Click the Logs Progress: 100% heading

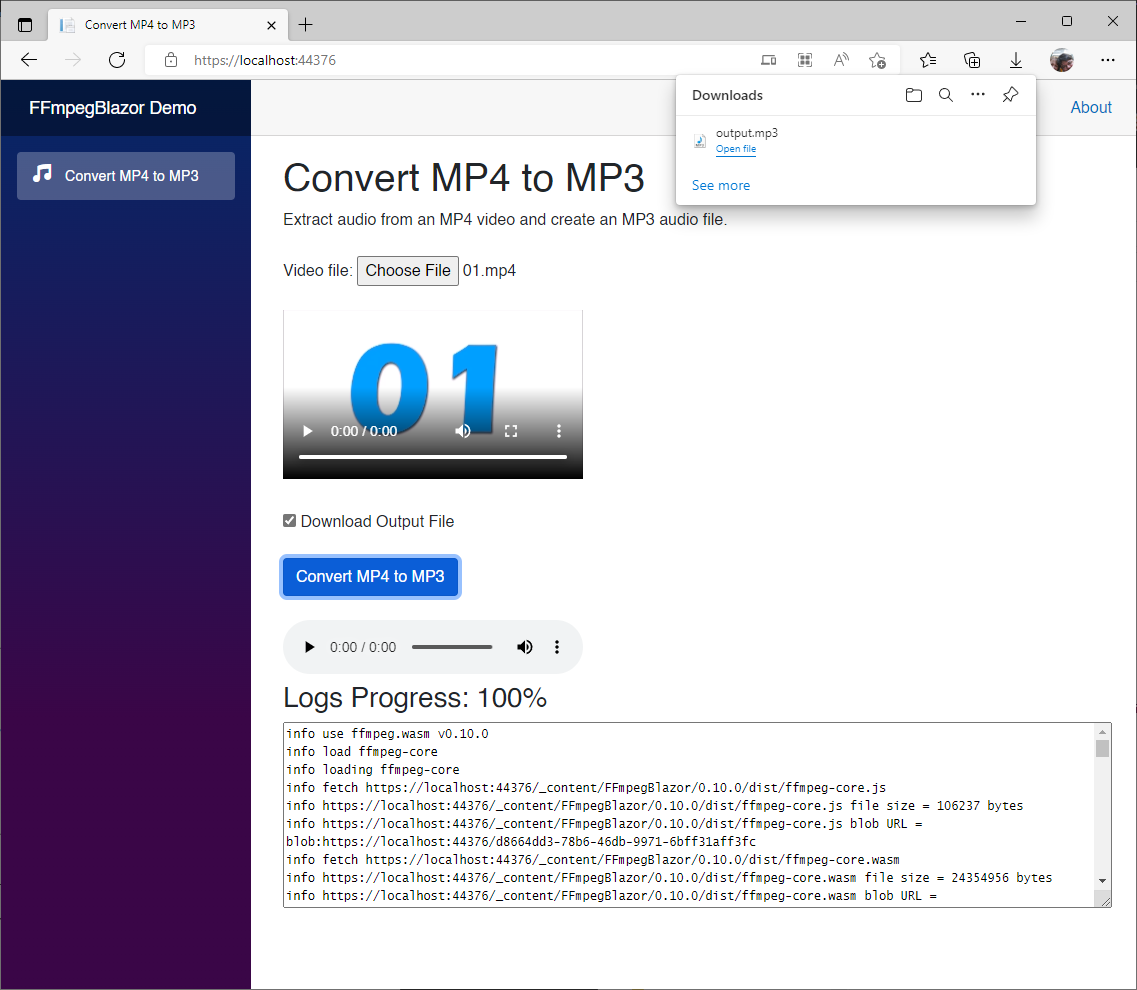[415, 698]
